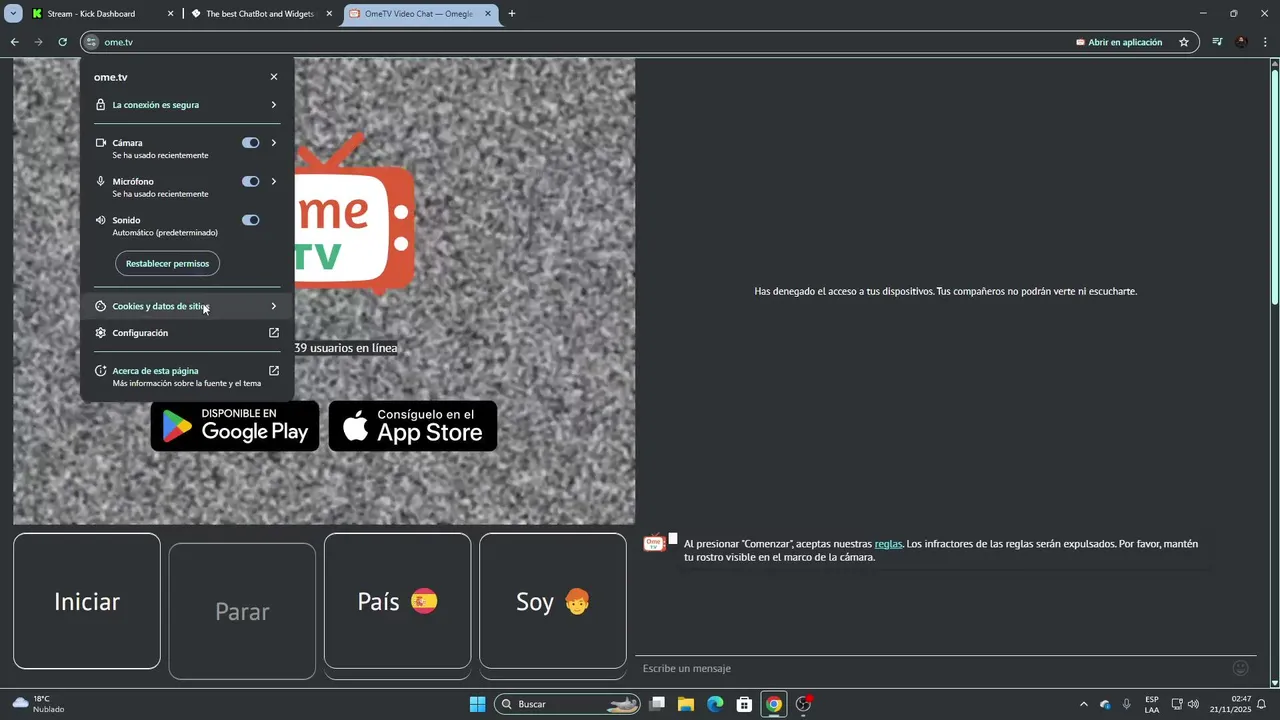The height and width of the screenshot is (720, 1280).
Task: Click the Google Play download badge
Action: [235, 426]
